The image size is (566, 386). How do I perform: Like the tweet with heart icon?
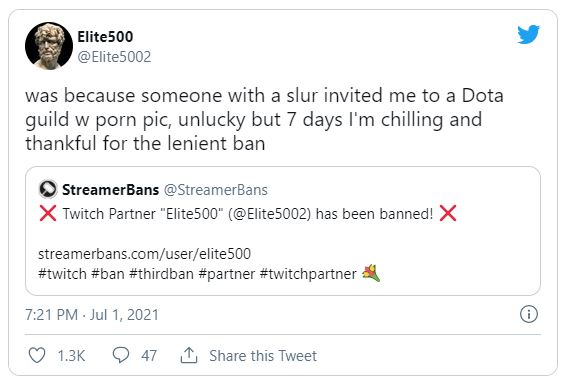tap(37, 355)
